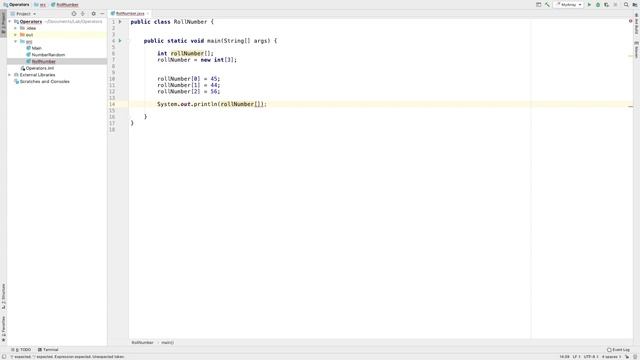
Task: Click main() in the editor's bottom breadcrumb
Action: tap(167, 342)
